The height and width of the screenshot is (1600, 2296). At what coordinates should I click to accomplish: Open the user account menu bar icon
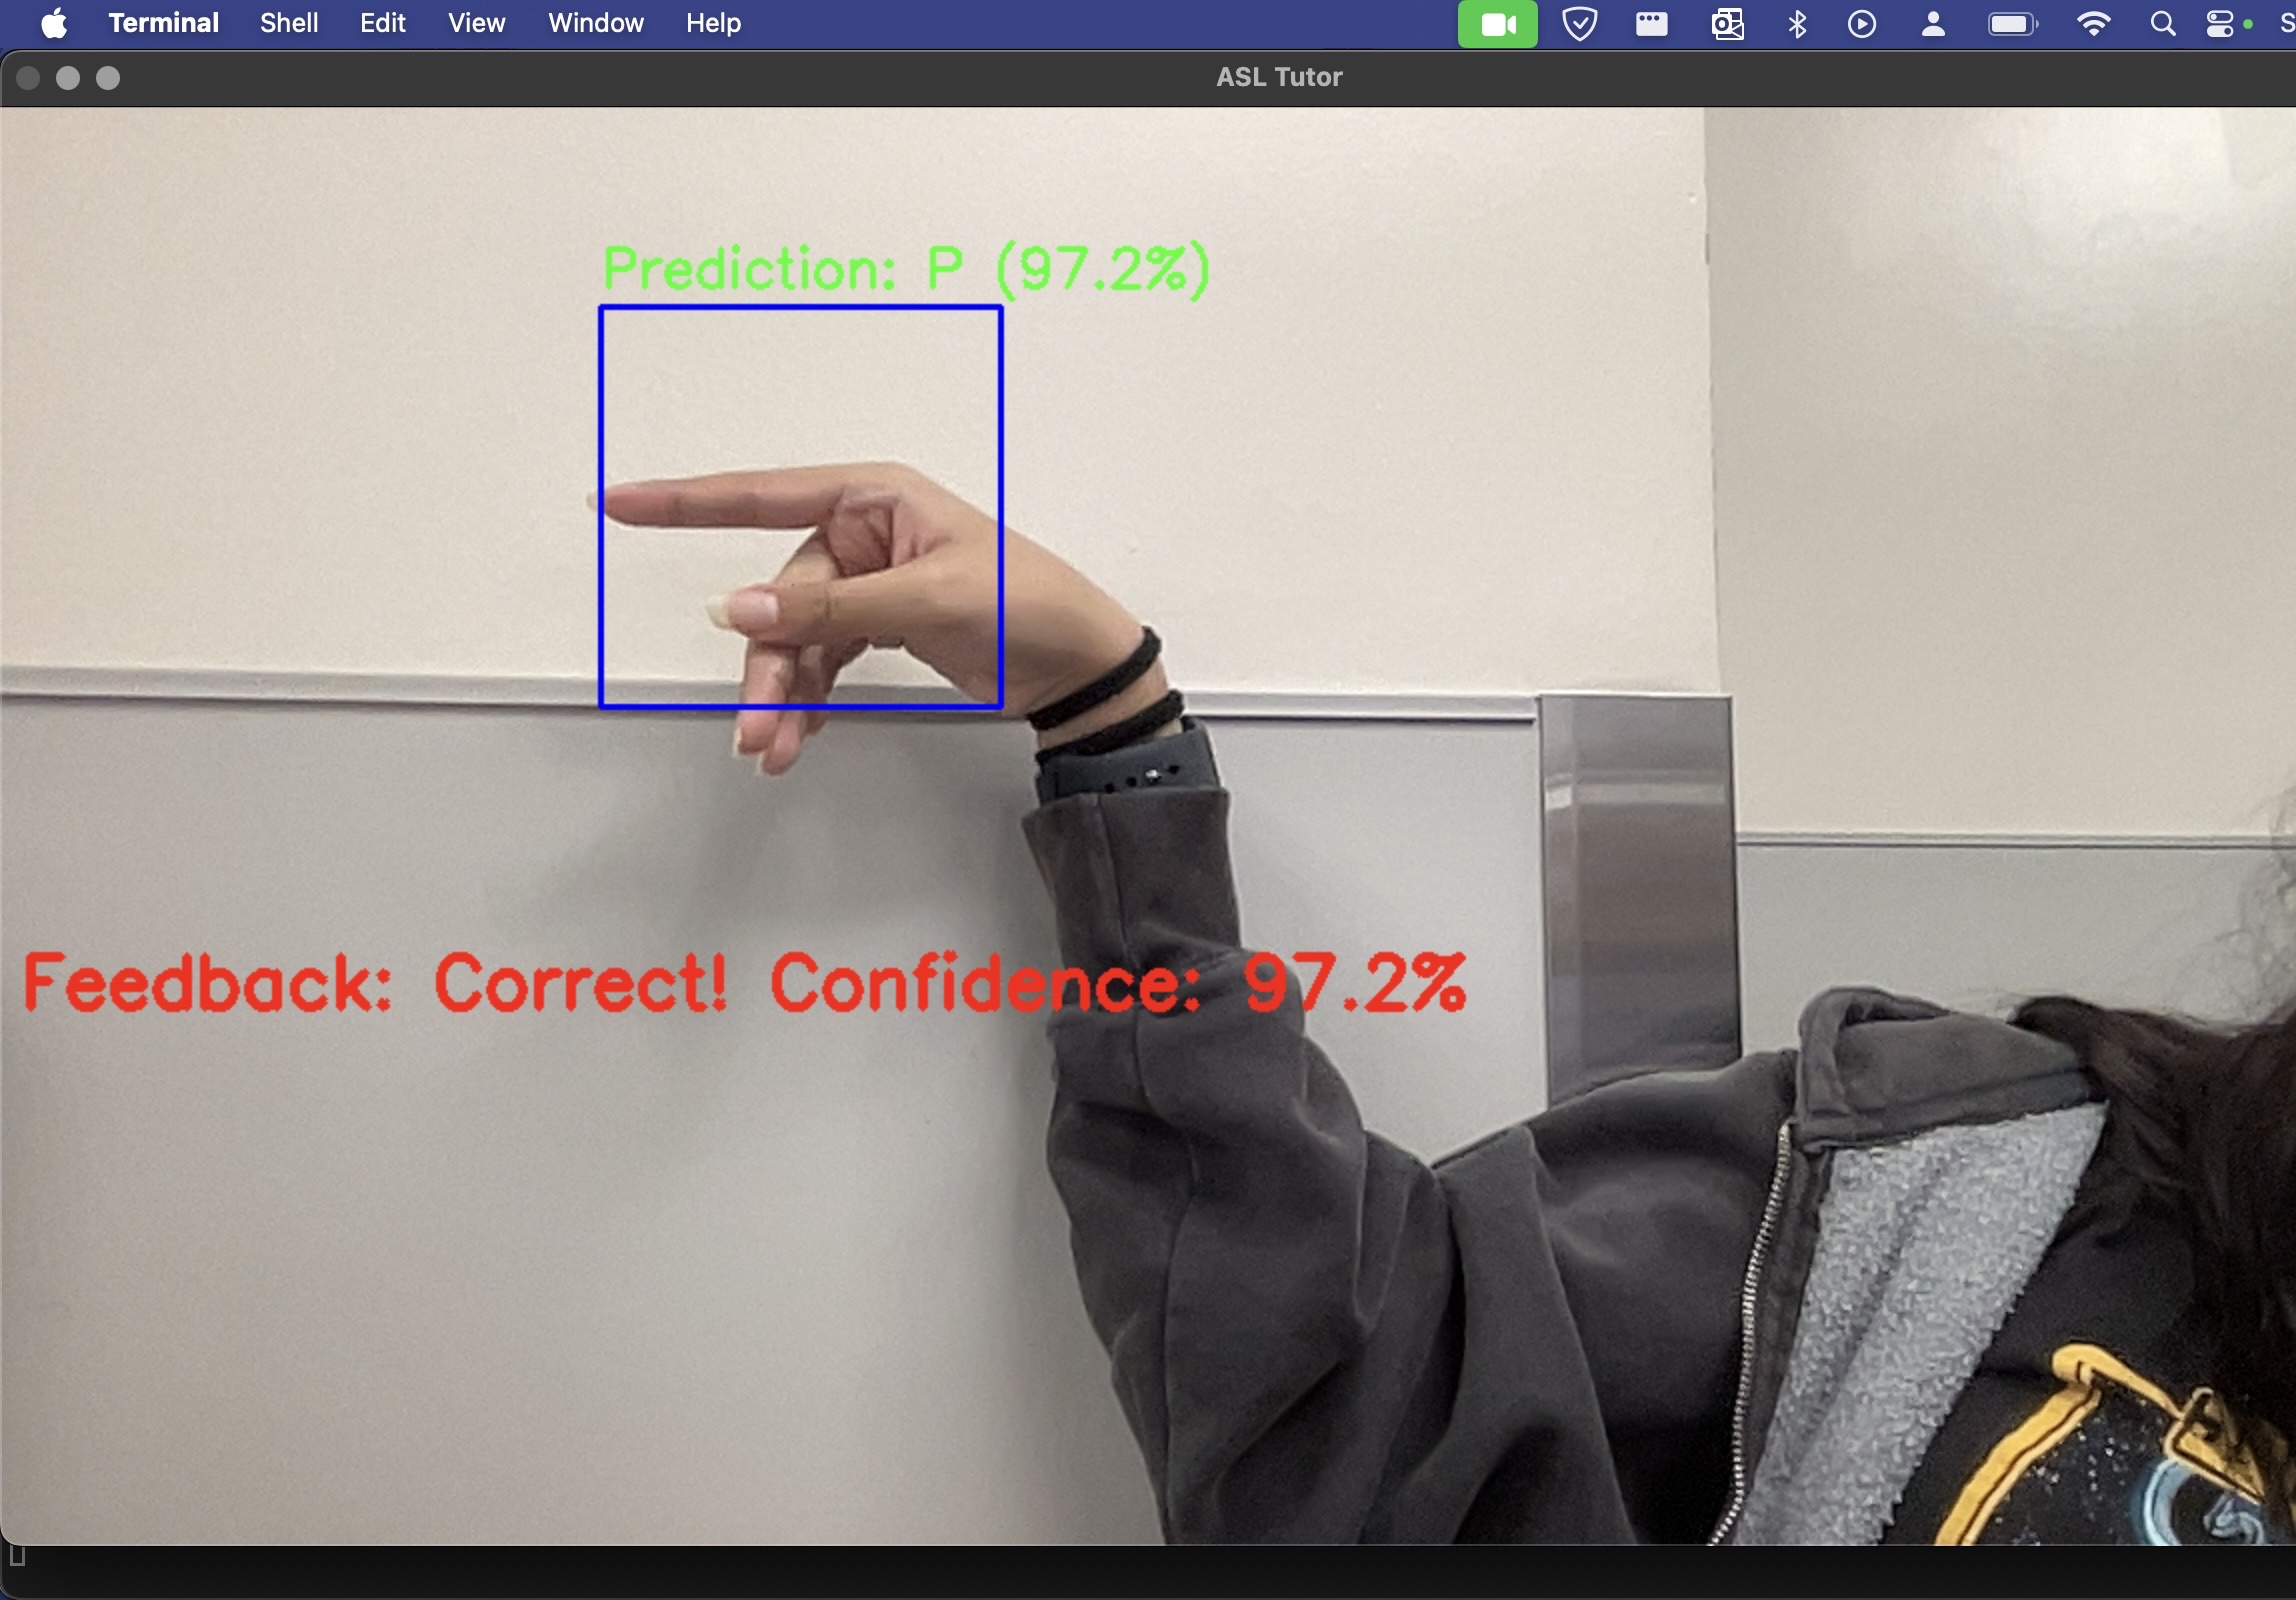tap(1933, 24)
